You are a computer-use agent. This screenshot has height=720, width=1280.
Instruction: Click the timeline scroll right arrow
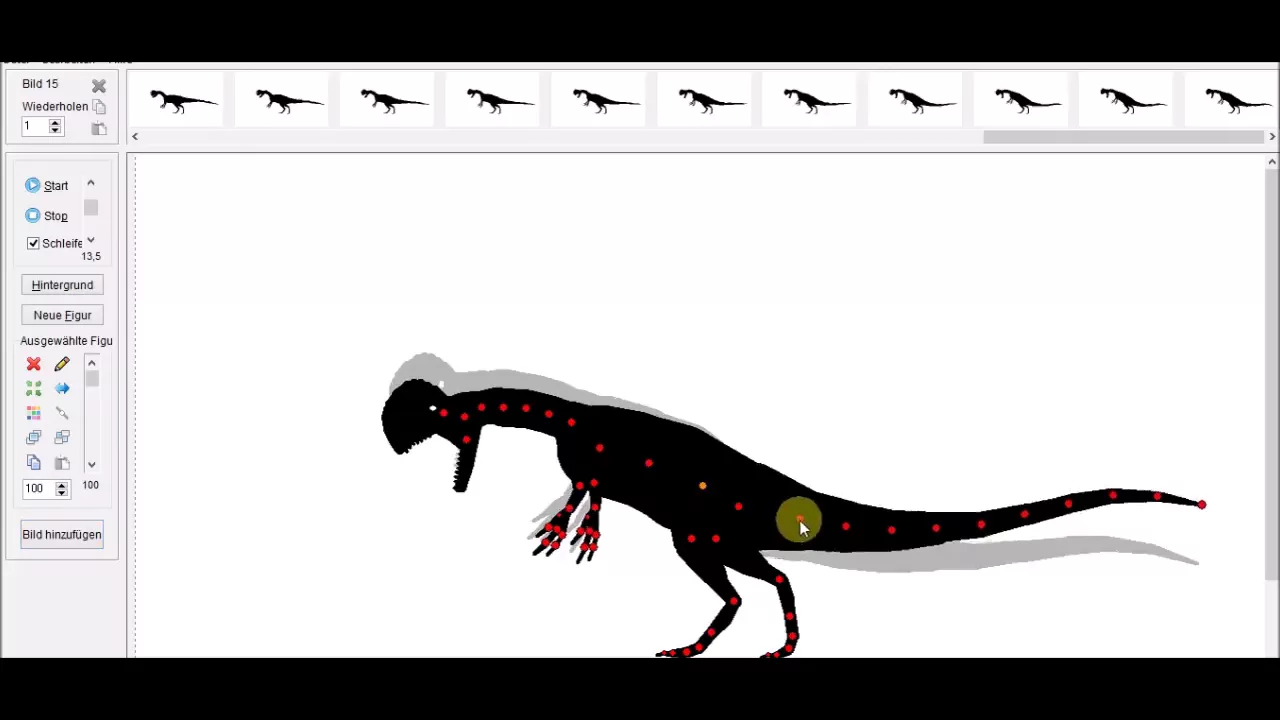1272,137
